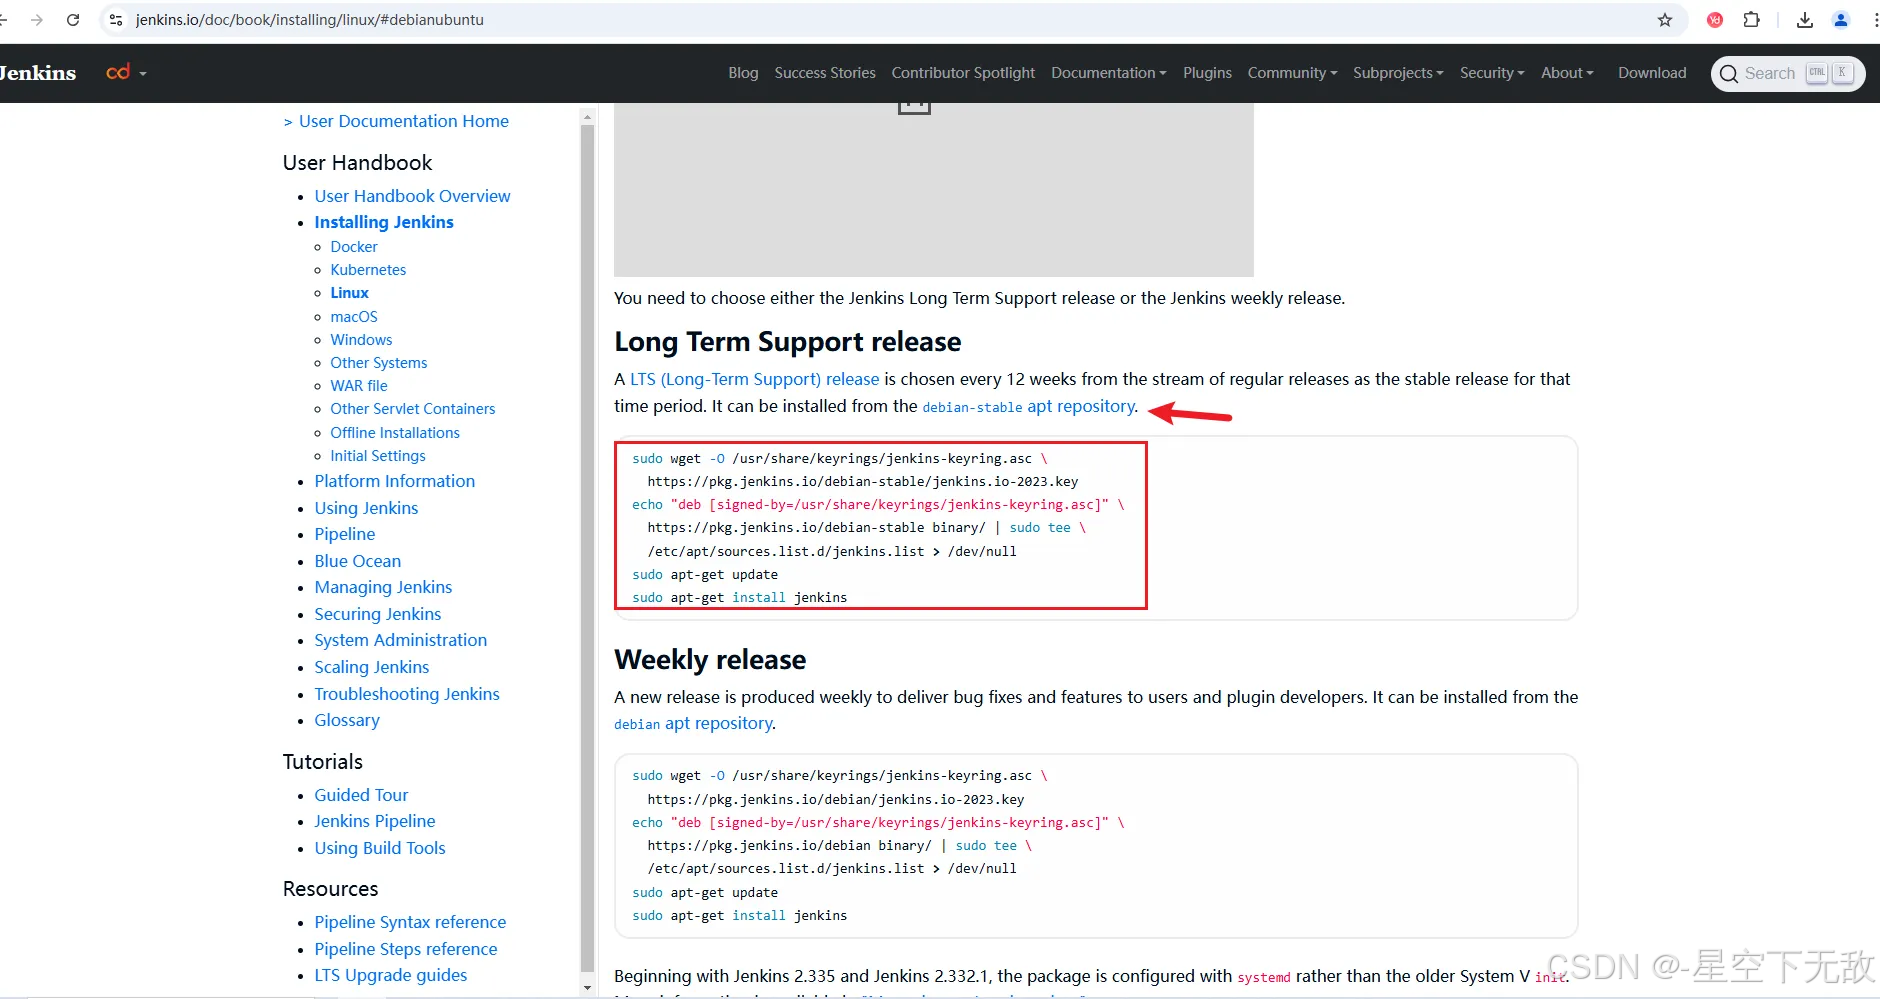Image resolution: width=1880 pixels, height=999 pixels.
Task: Open Pipeline Syntax reference link
Action: click(410, 922)
